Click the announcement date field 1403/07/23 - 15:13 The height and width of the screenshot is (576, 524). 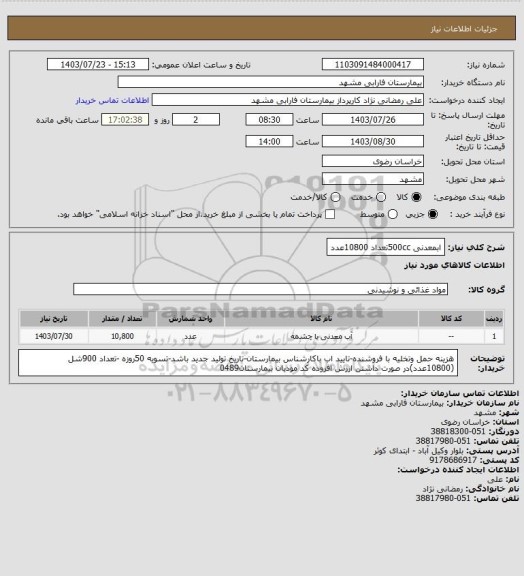point(98,65)
